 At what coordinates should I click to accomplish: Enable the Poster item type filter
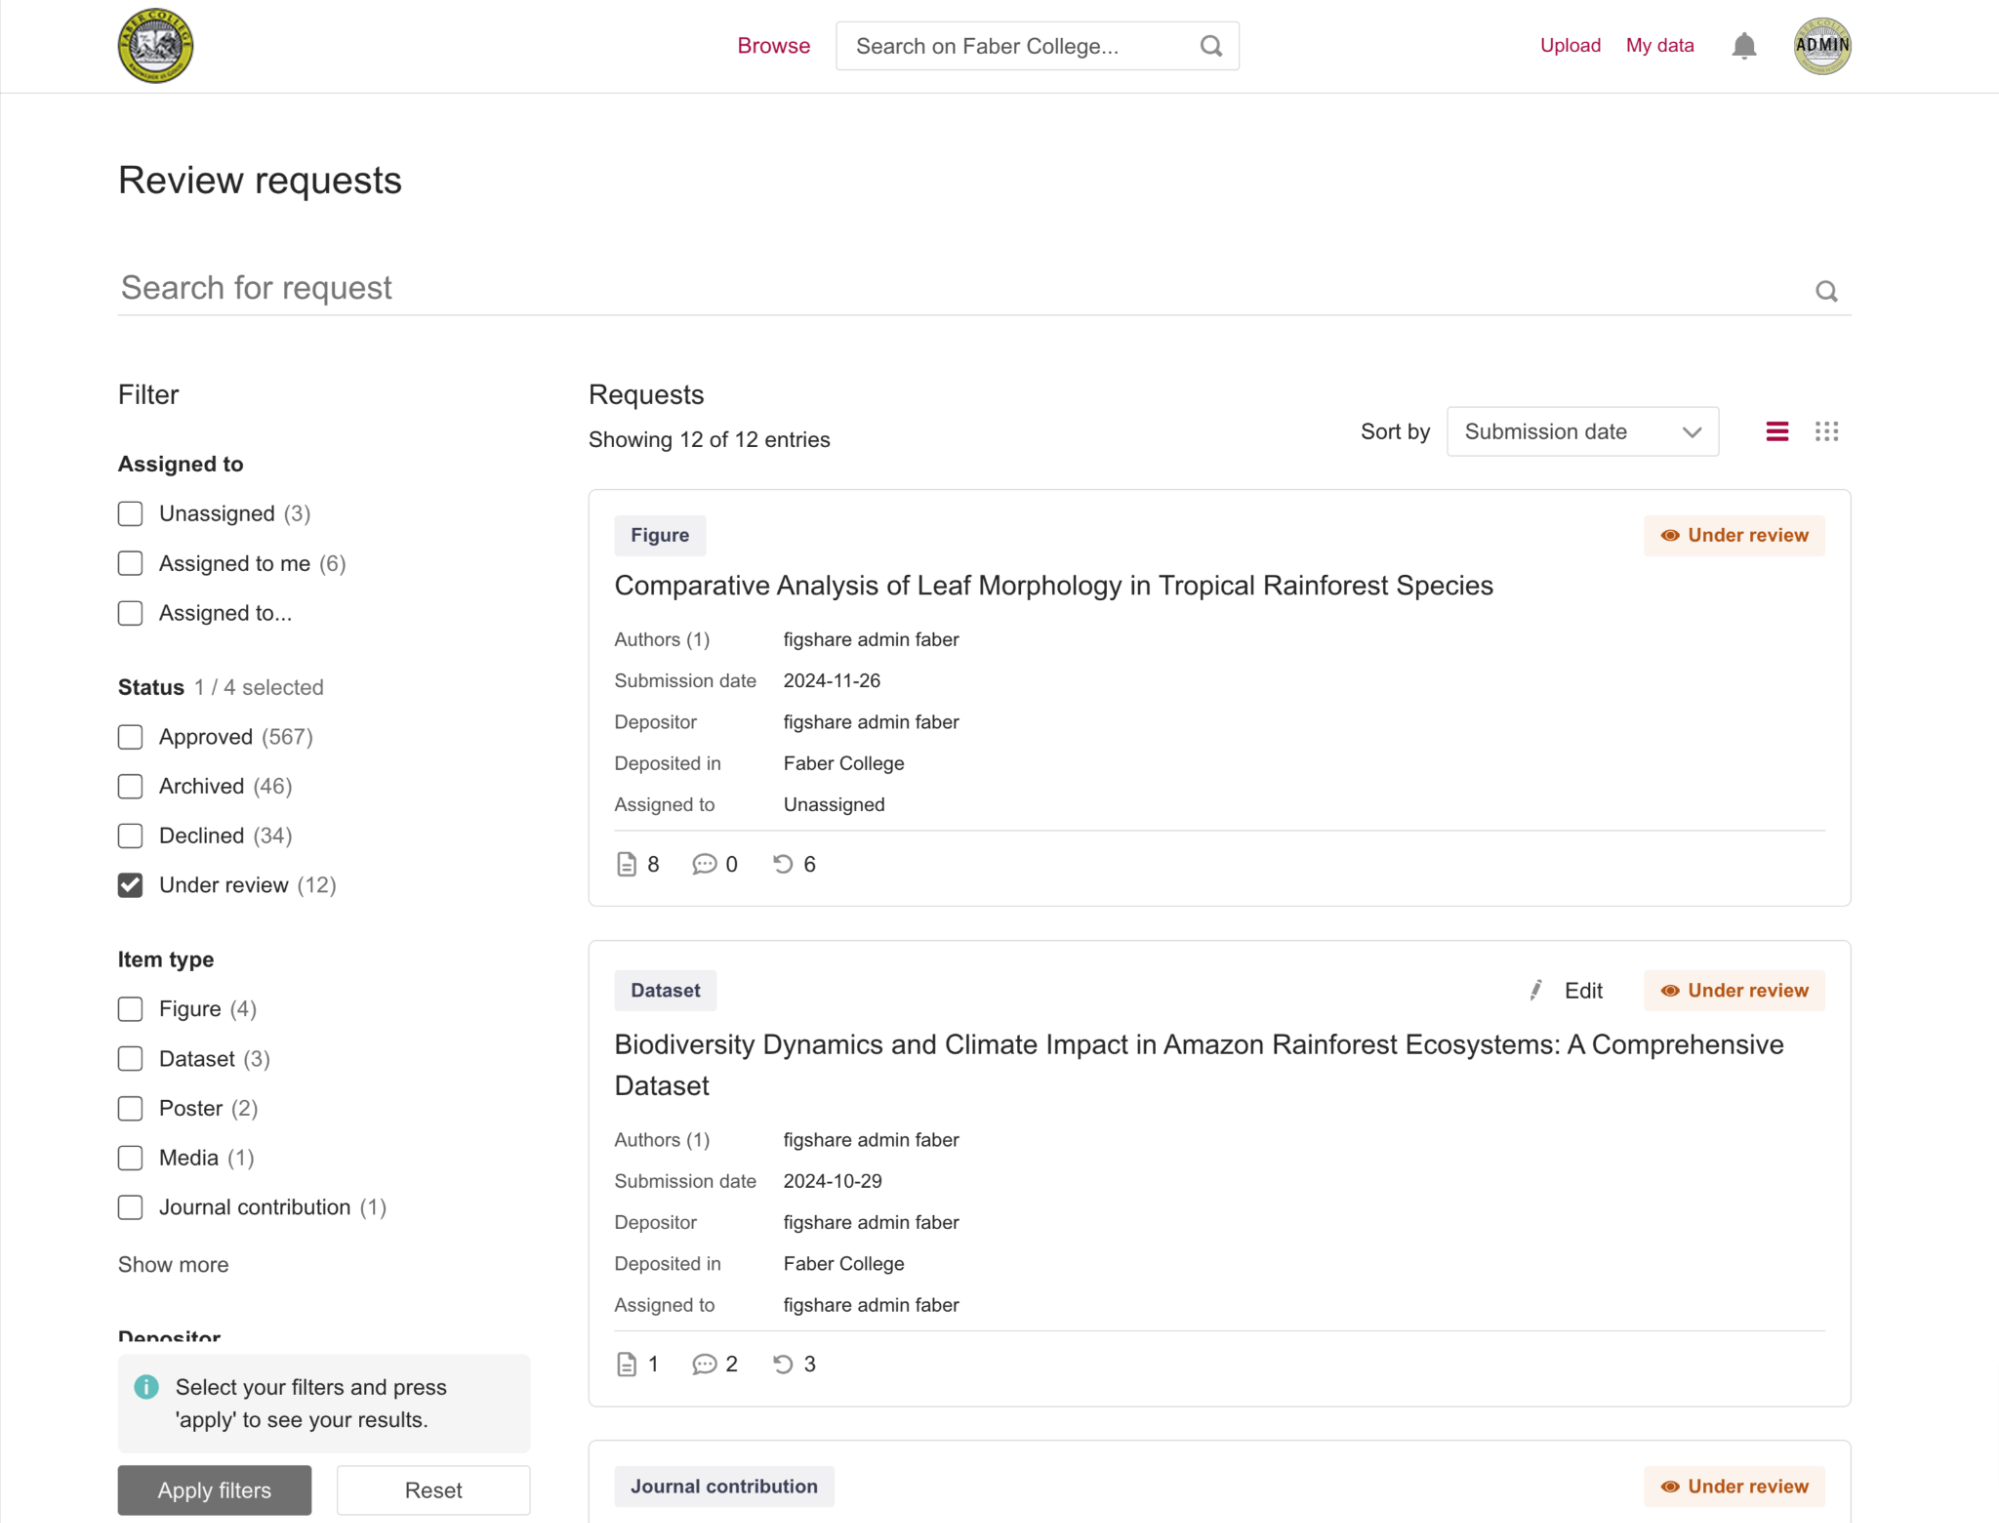130,1108
